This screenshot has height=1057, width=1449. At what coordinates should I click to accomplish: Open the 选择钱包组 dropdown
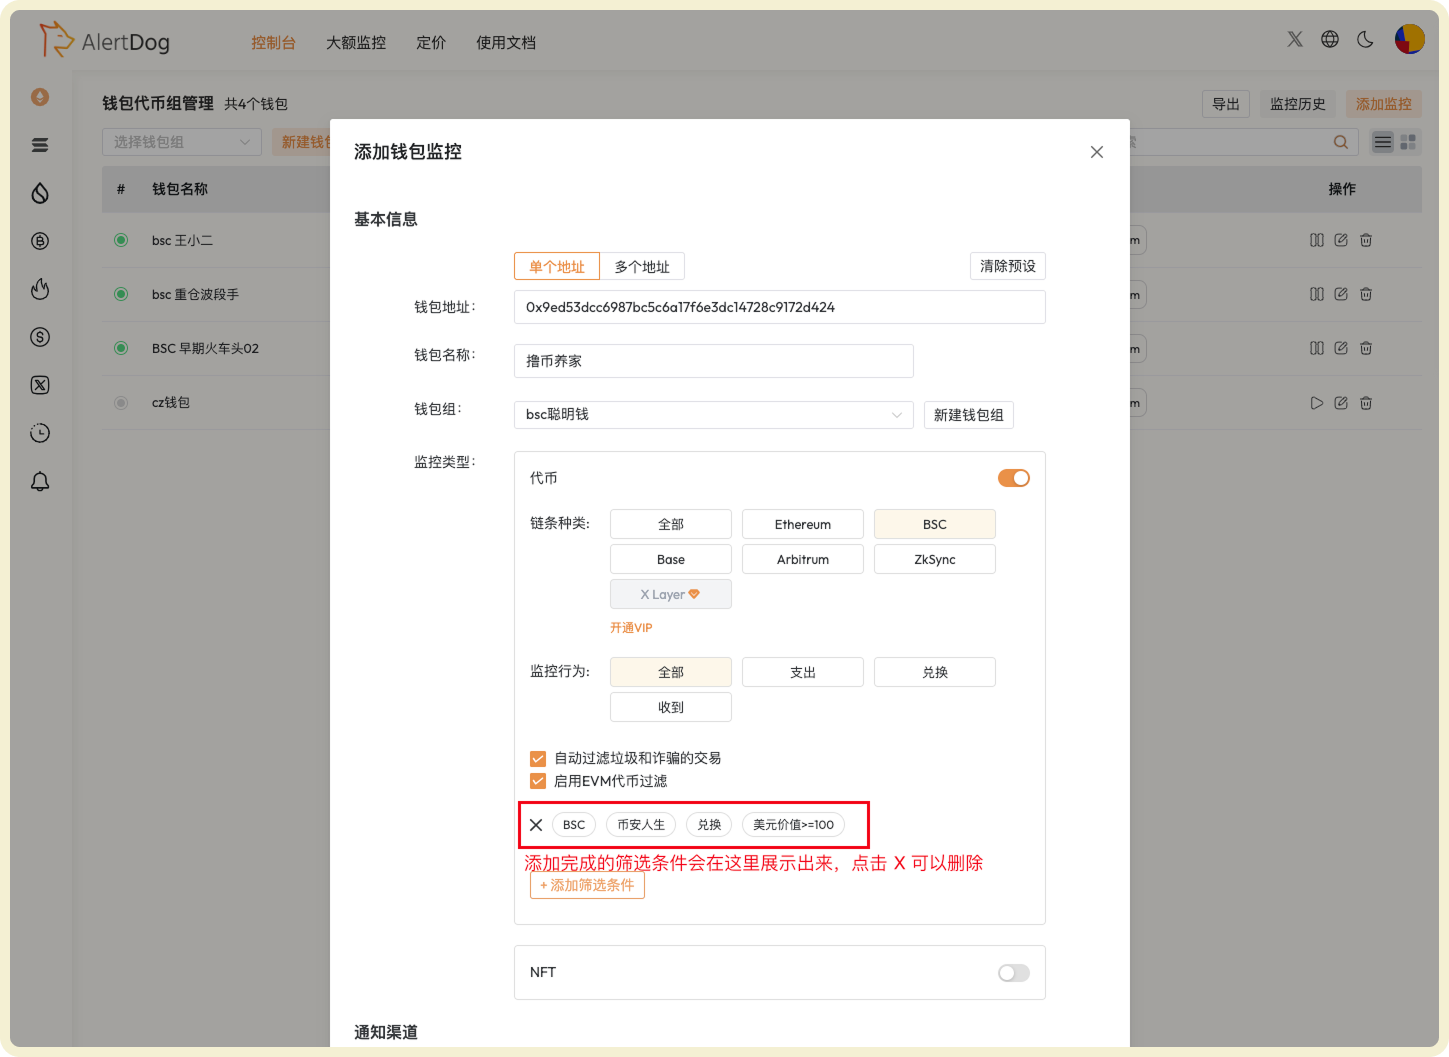coord(181,141)
